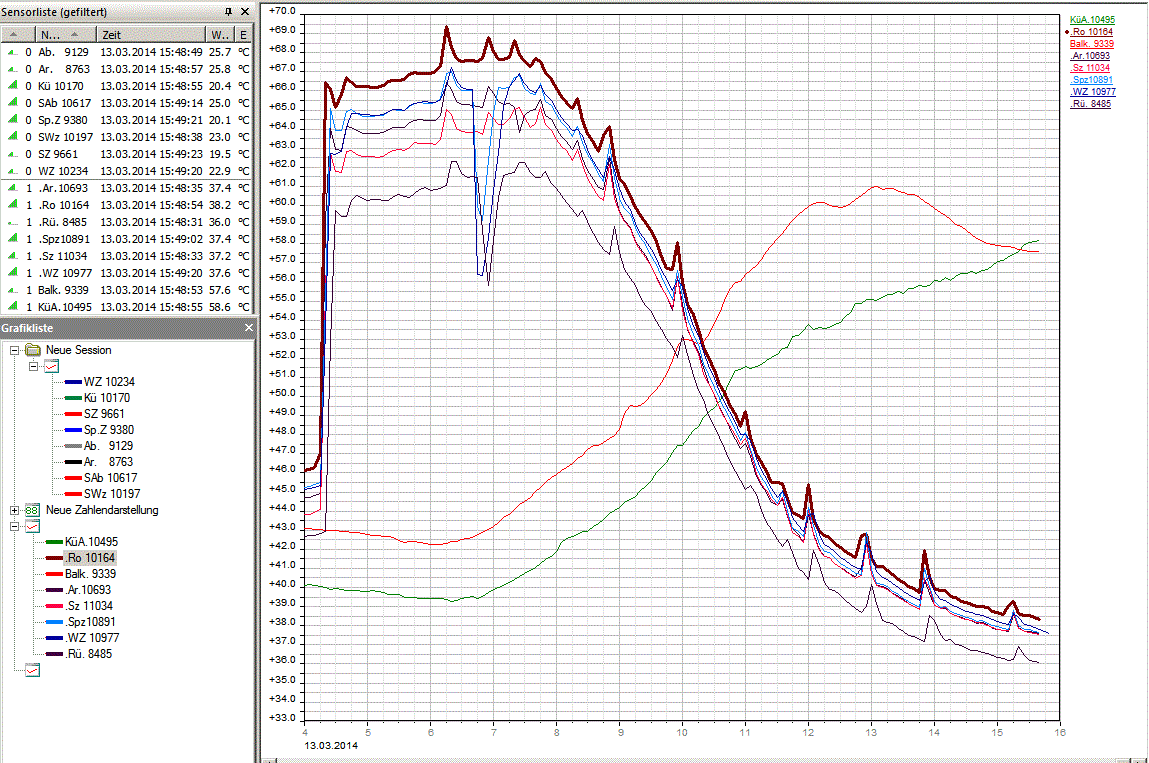Select .Spz10891 in the chart legend
The image size is (1149, 763).
(1091, 80)
